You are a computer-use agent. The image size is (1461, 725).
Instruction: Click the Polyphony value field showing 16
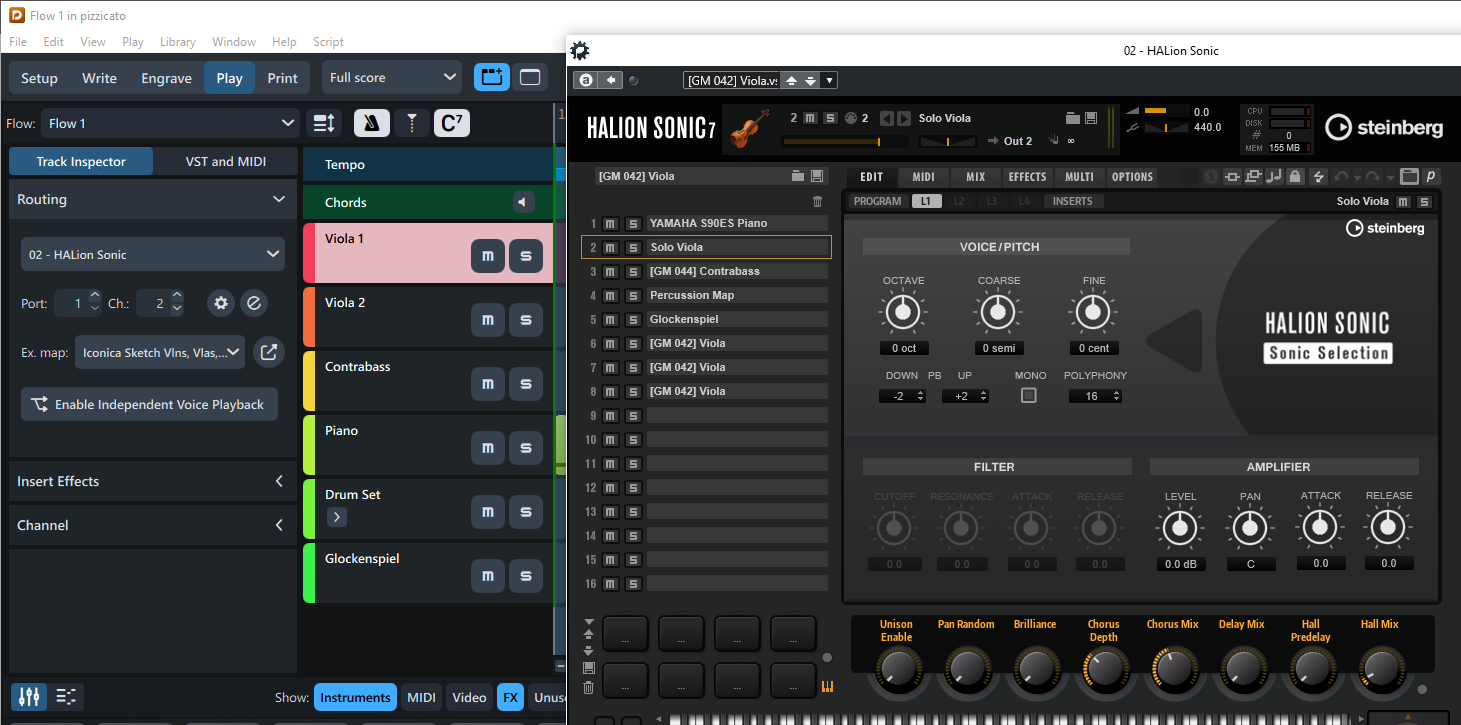[x=1095, y=396]
